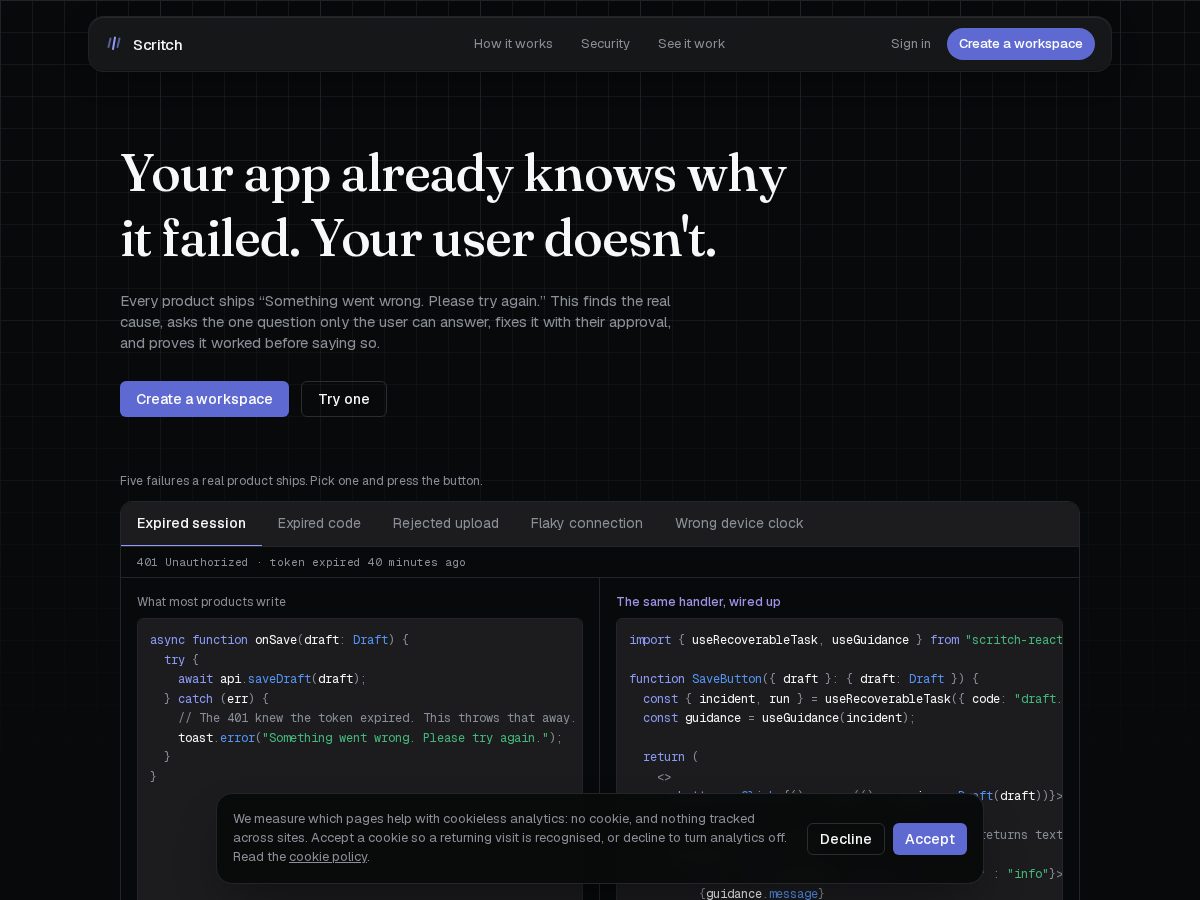This screenshot has height=900, width=1200.
Task: Switch to Expired code tab
Action: pyautogui.click(x=319, y=523)
